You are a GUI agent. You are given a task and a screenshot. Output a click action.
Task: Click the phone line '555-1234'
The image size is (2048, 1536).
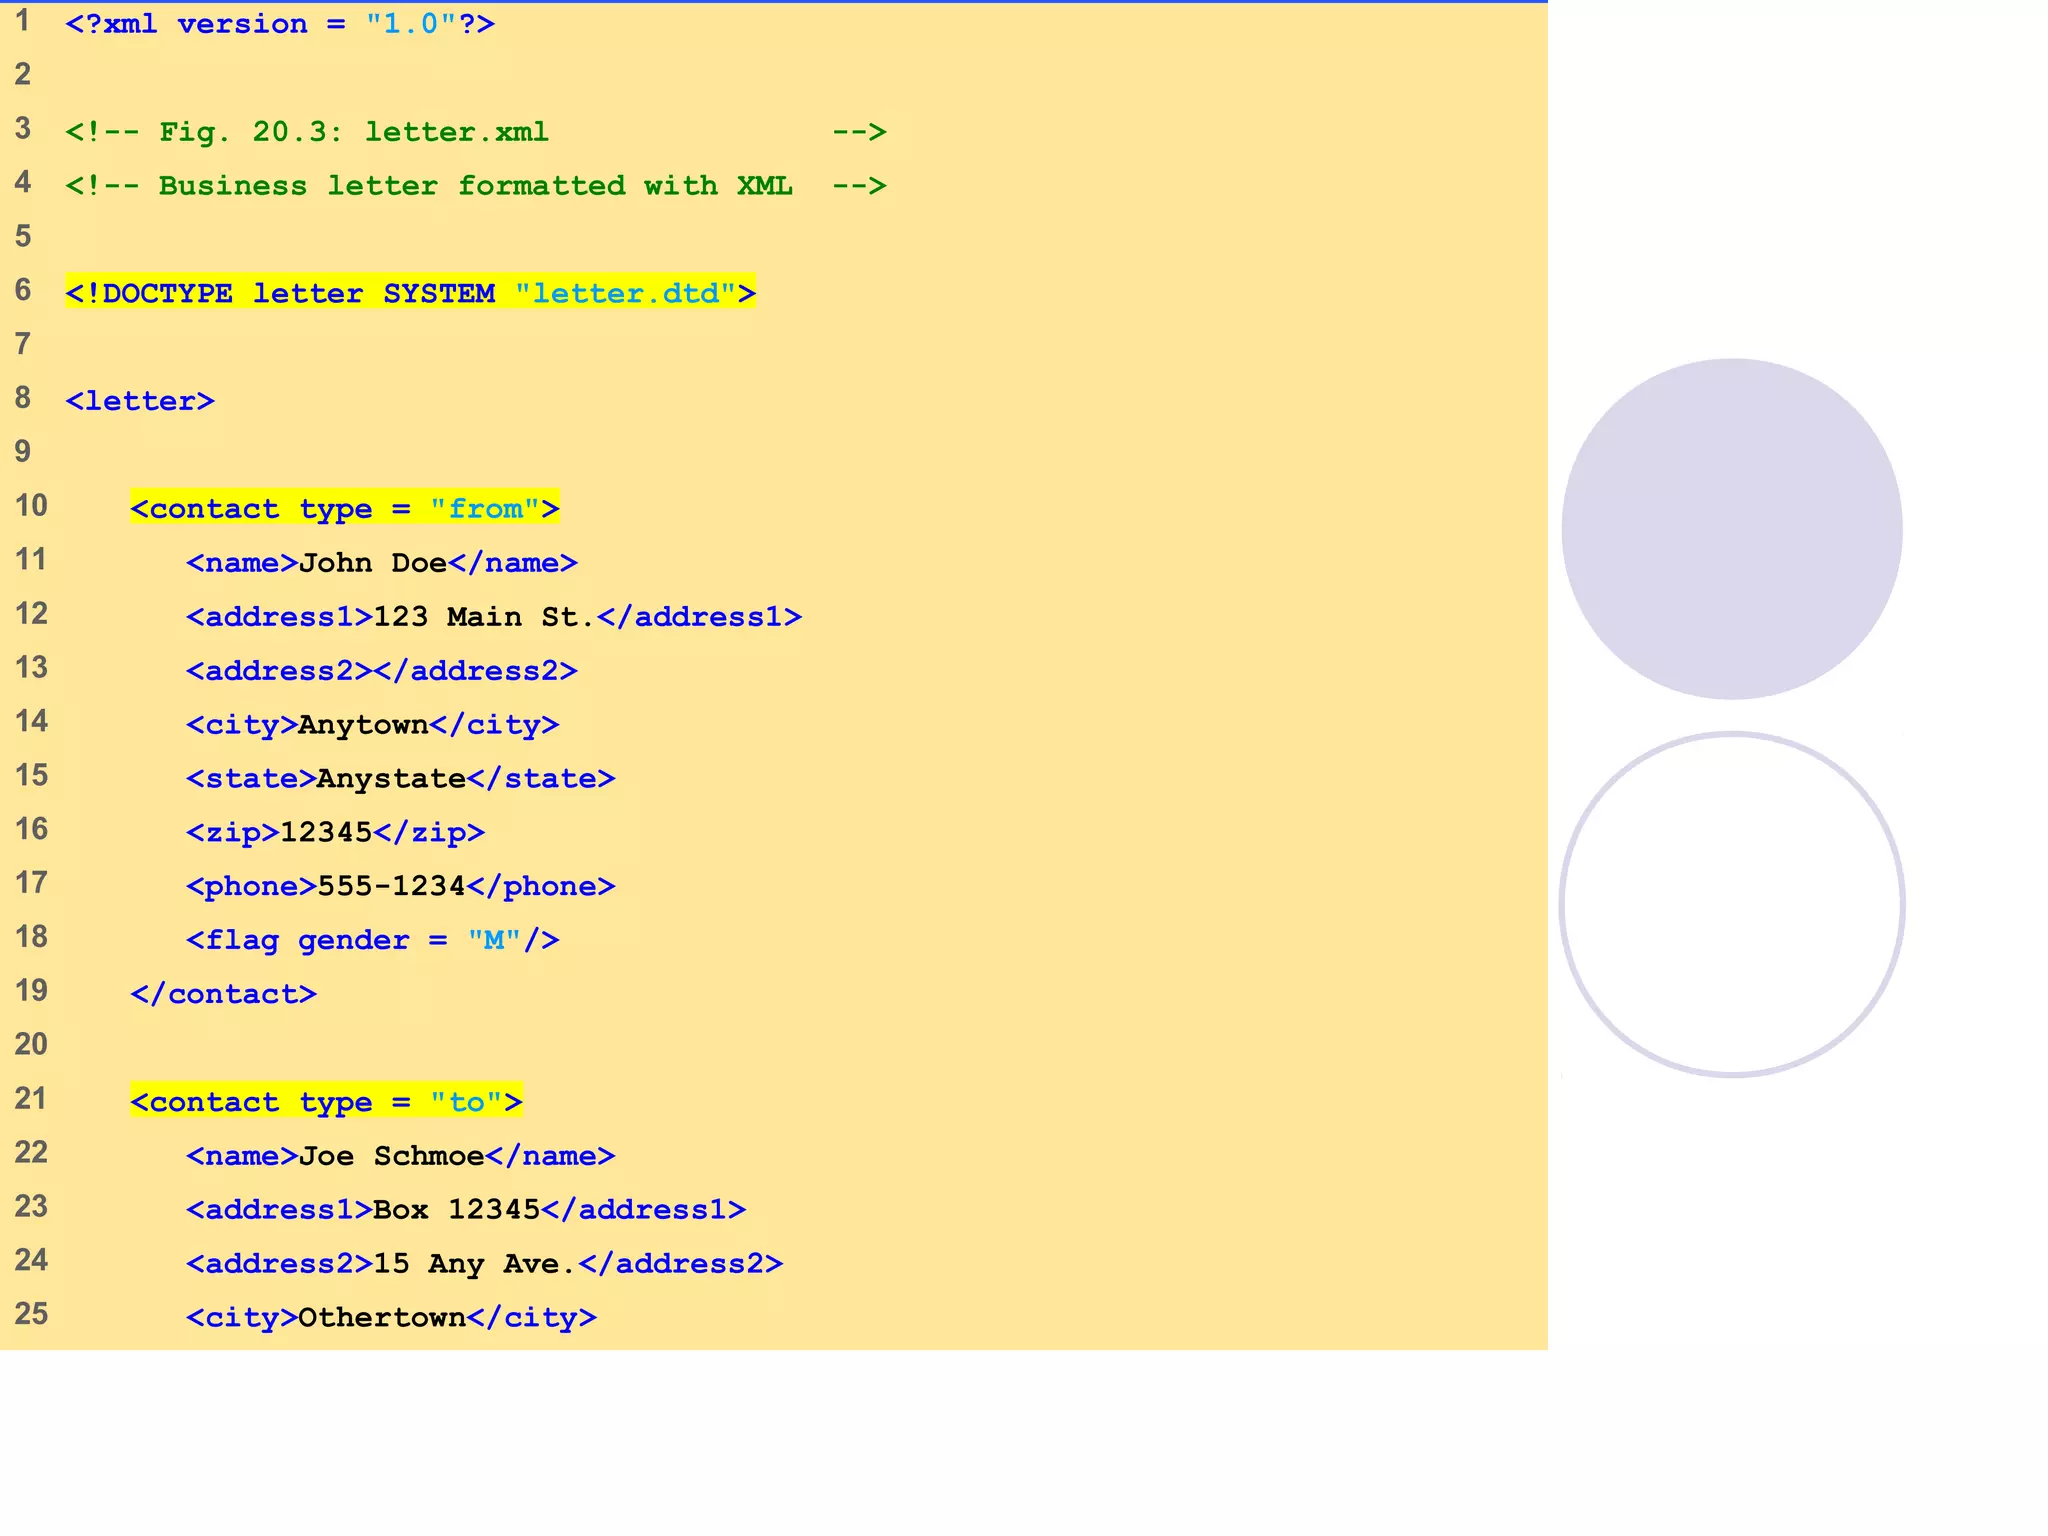pos(401,887)
